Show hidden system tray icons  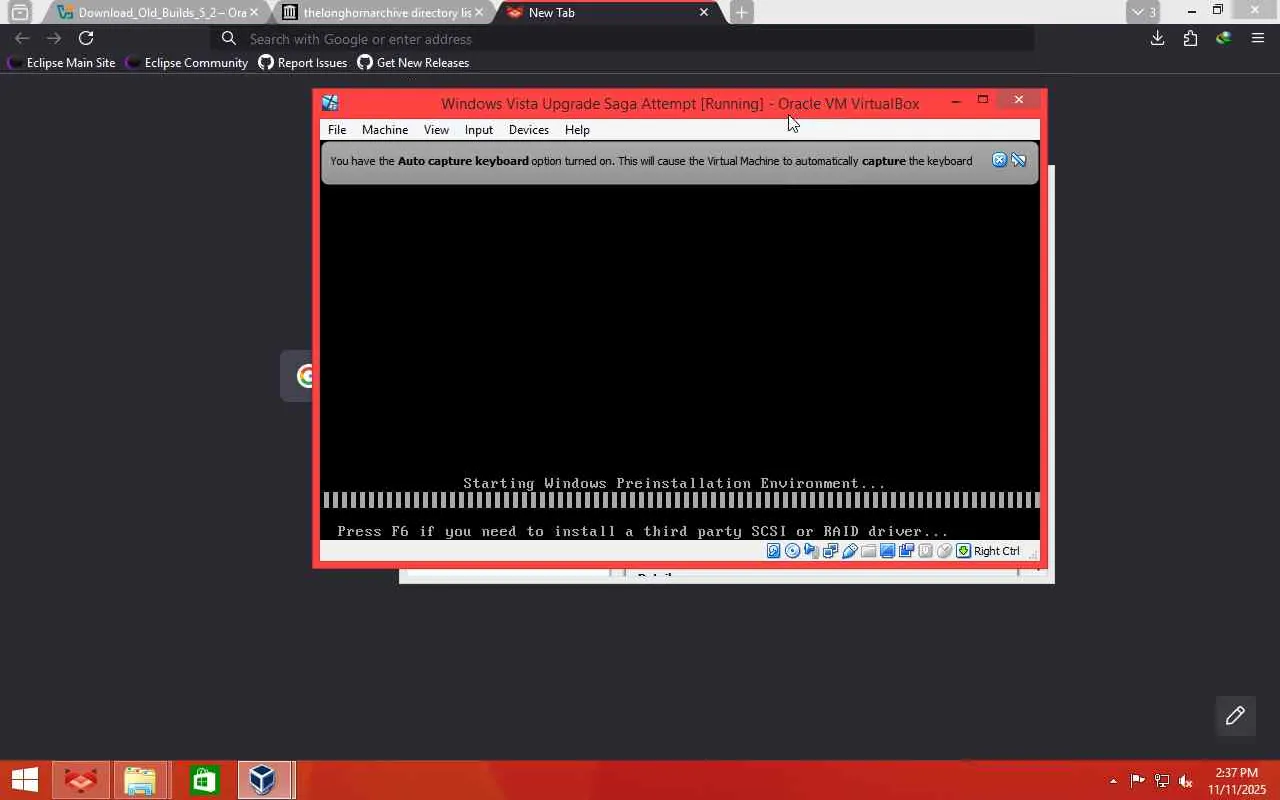1113,781
